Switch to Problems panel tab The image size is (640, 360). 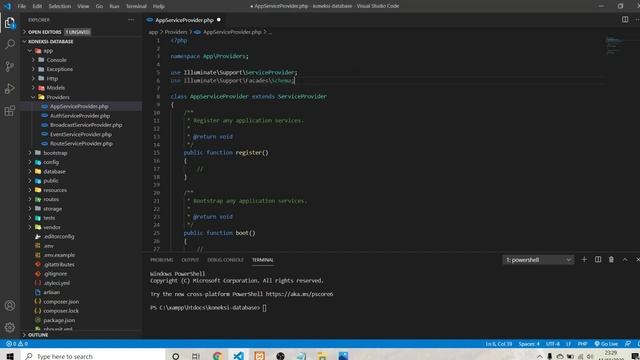point(162,260)
